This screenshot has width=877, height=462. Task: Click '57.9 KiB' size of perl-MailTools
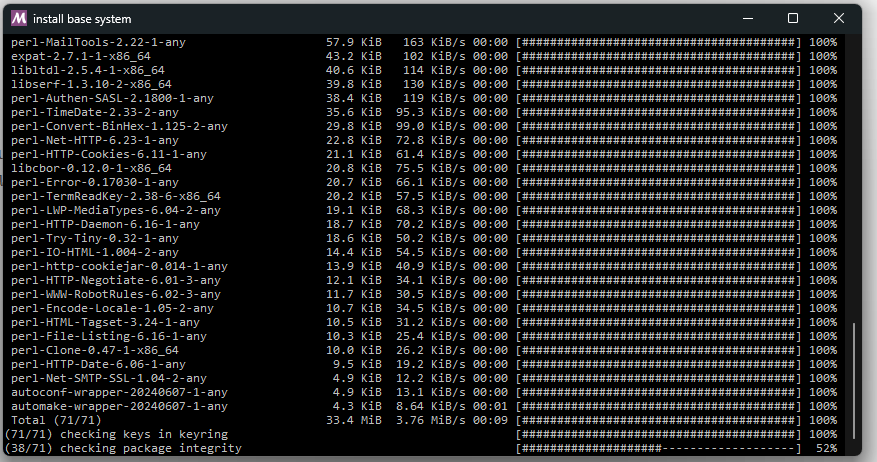(353, 43)
